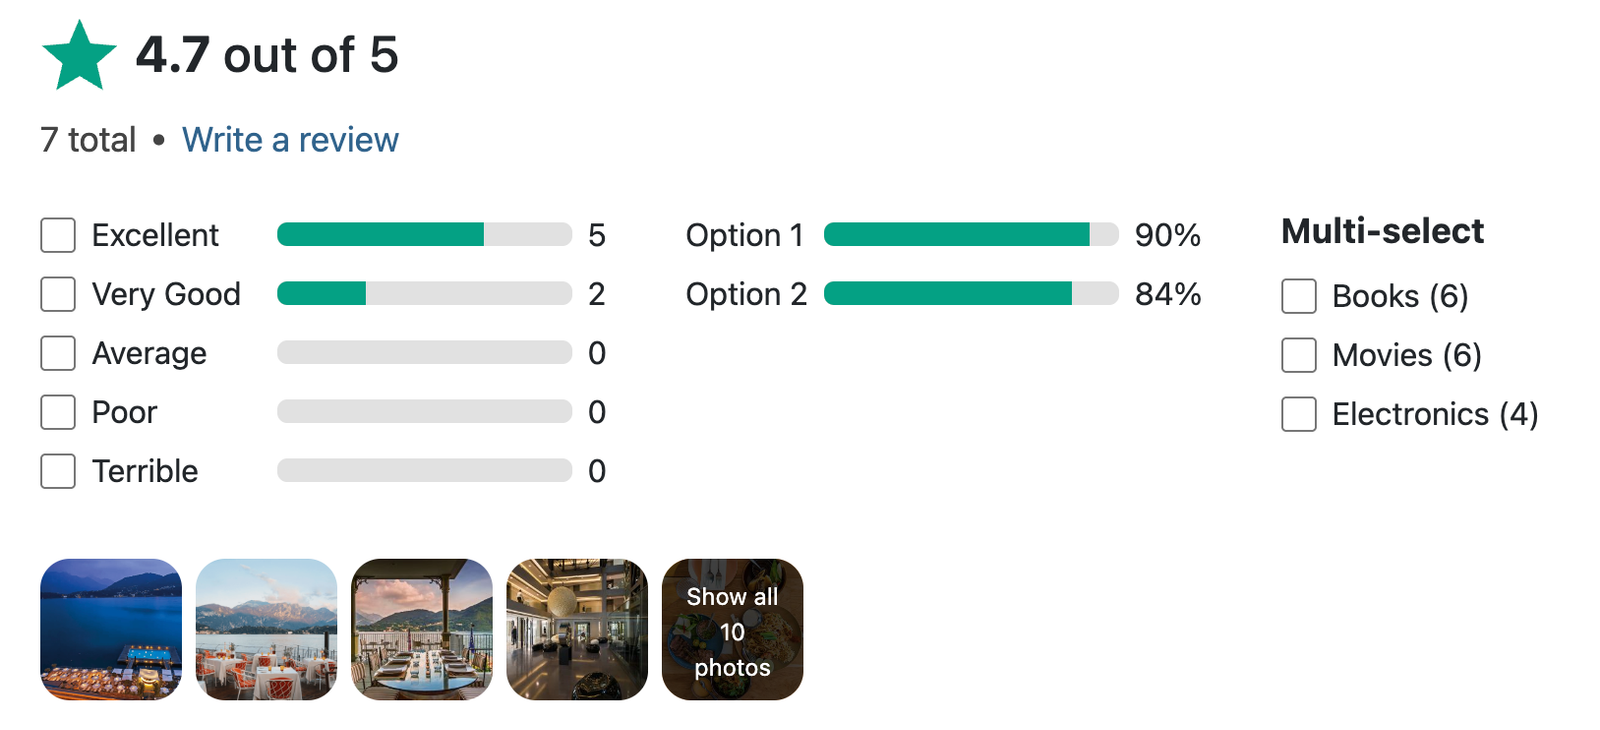Screen dimensions: 1600x730
Task: Enable the Average rating filter
Action: 58,353
